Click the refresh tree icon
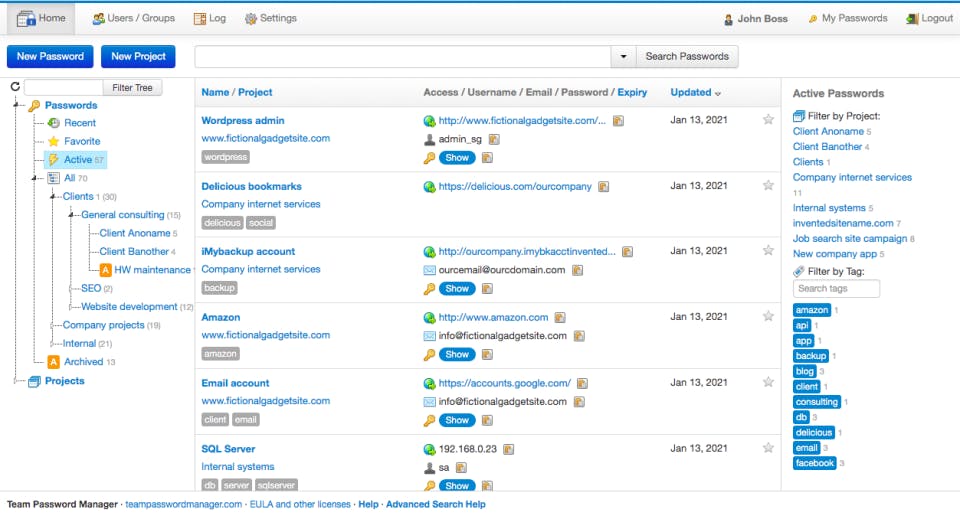 pyautogui.click(x=15, y=87)
